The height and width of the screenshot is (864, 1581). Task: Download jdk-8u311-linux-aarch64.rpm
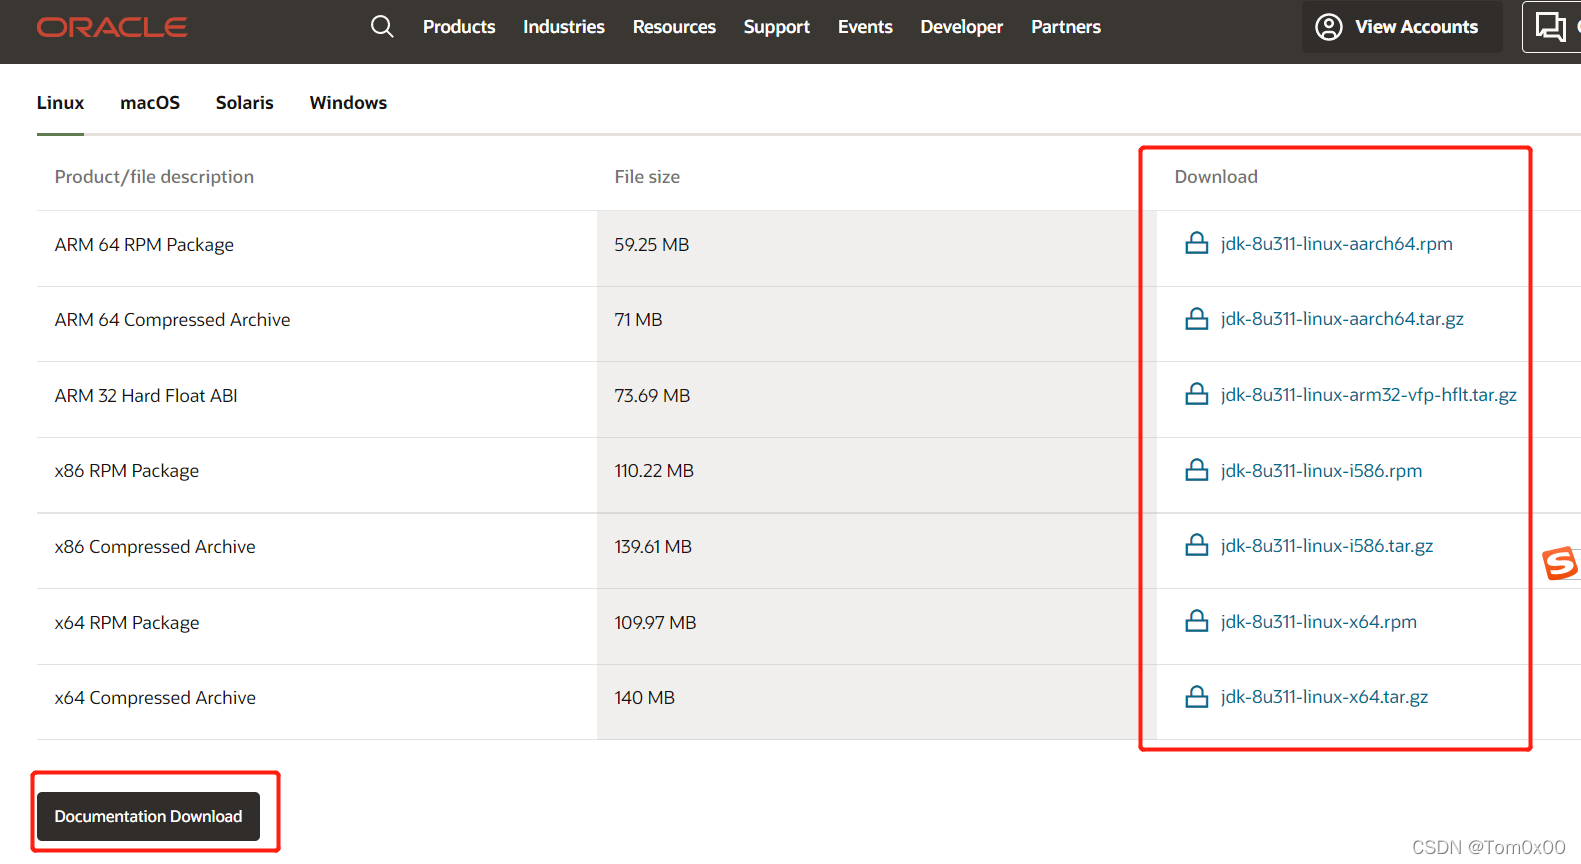[1337, 244]
